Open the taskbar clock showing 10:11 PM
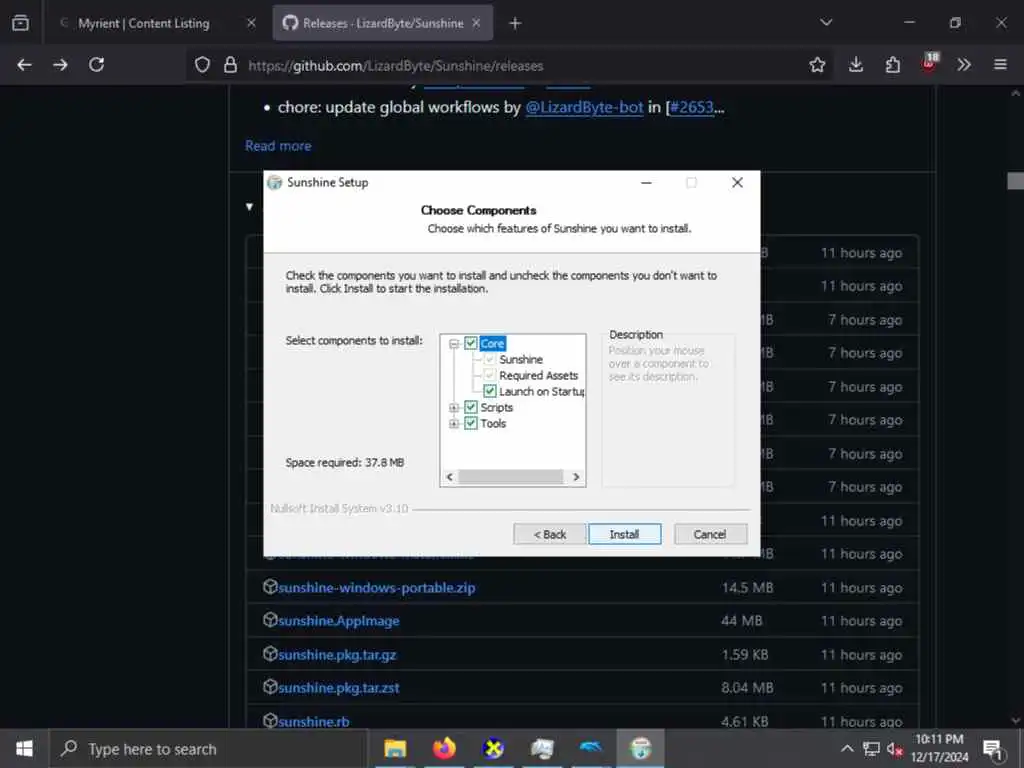Image resolution: width=1024 pixels, height=768 pixels. point(939,748)
